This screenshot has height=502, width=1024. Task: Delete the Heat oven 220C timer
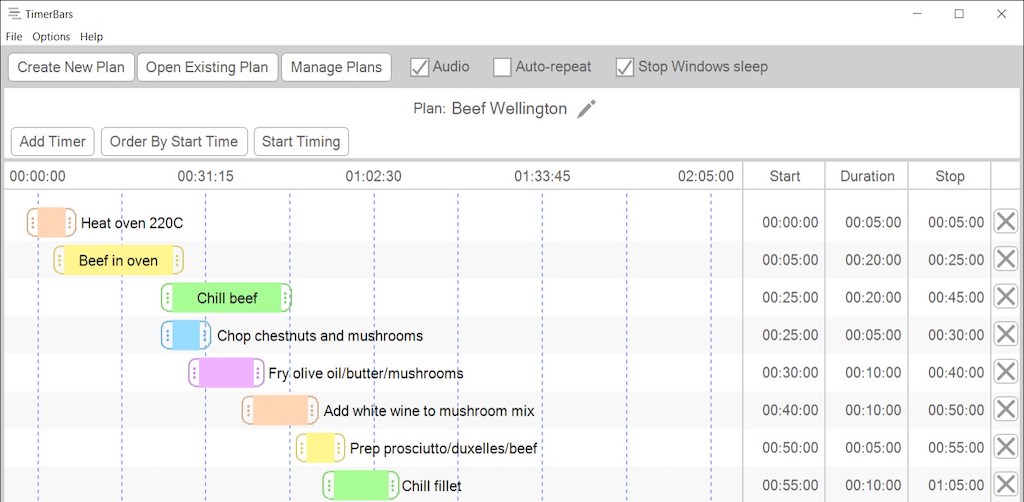click(x=1005, y=222)
